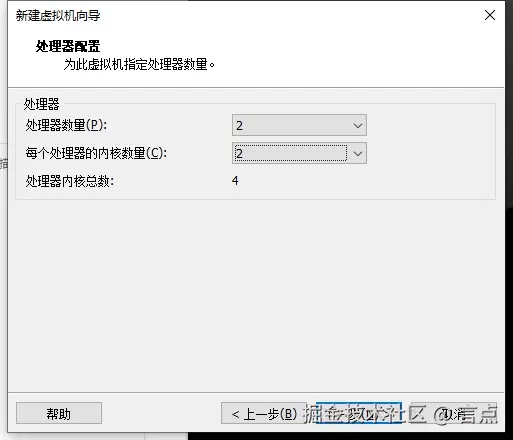The width and height of the screenshot is (513, 440).
Task: Click the empty gray area below the processor group
Action: [x=256, y=293]
